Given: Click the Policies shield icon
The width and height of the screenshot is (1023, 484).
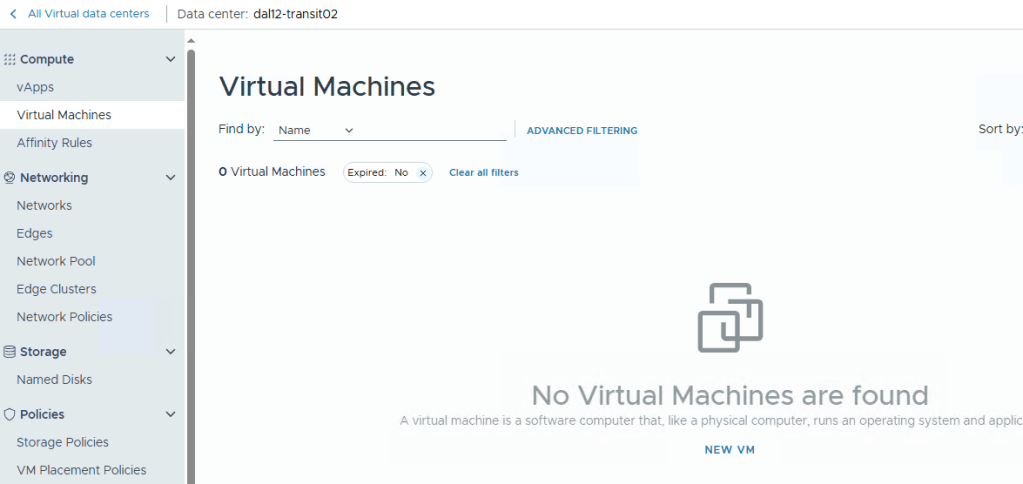Looking at the screenshot, I should coord(10,414).
